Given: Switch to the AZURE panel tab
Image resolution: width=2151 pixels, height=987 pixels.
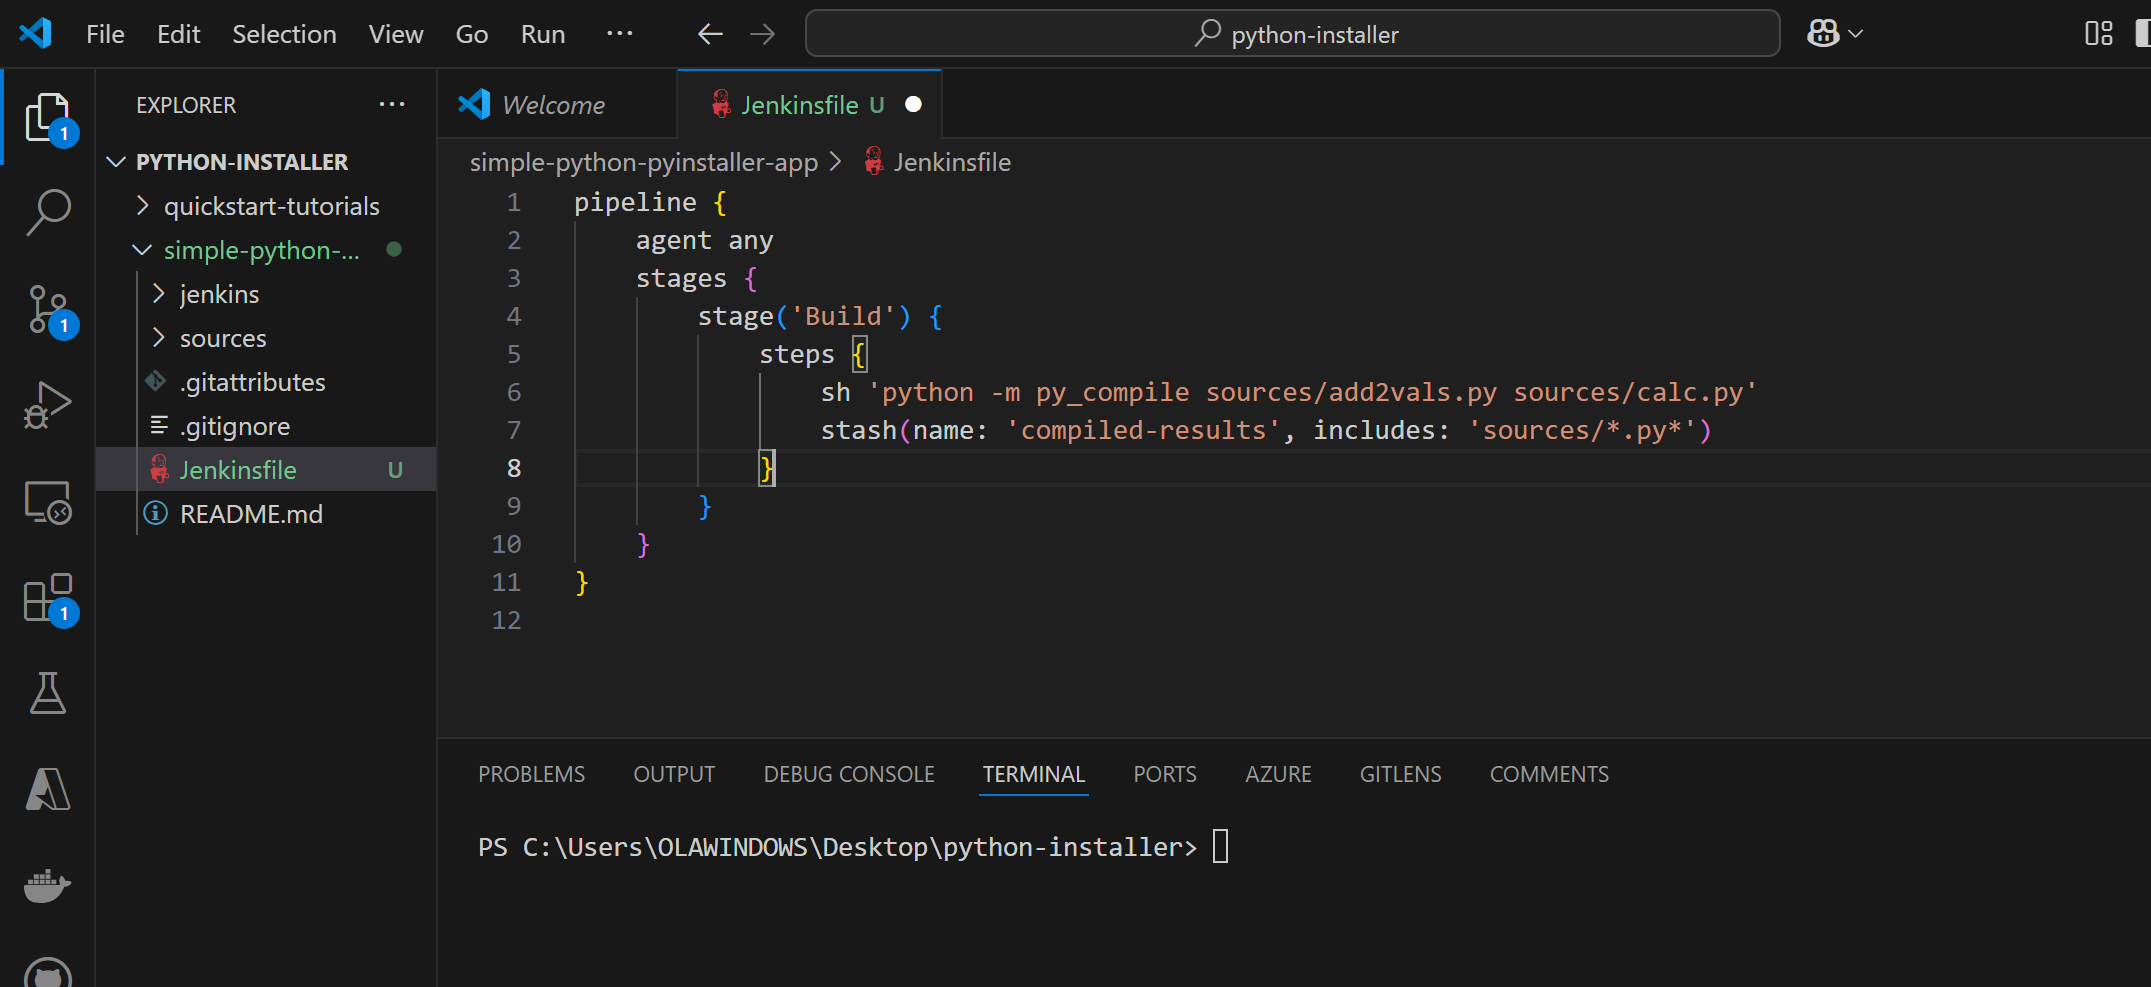Looking at the screenshot, I should tap(1278, 774).
